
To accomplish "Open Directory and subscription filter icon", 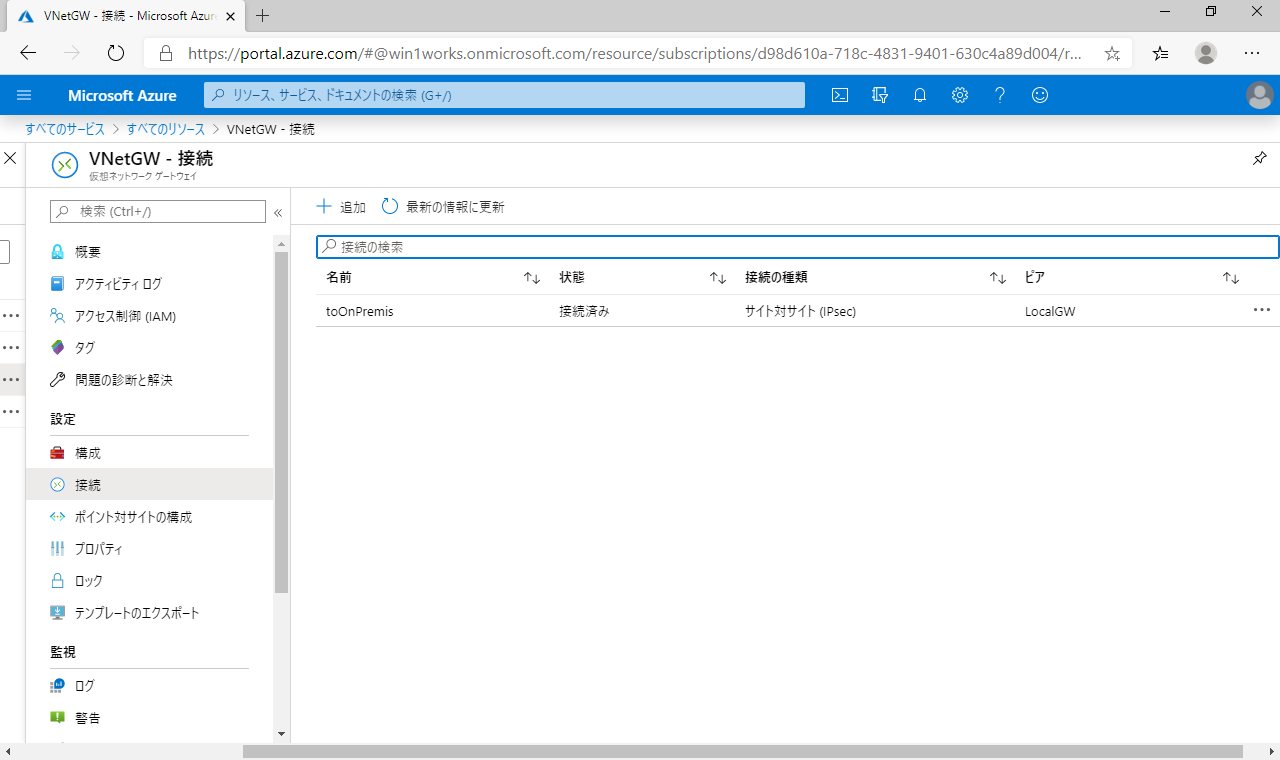I will click(880, 95).
